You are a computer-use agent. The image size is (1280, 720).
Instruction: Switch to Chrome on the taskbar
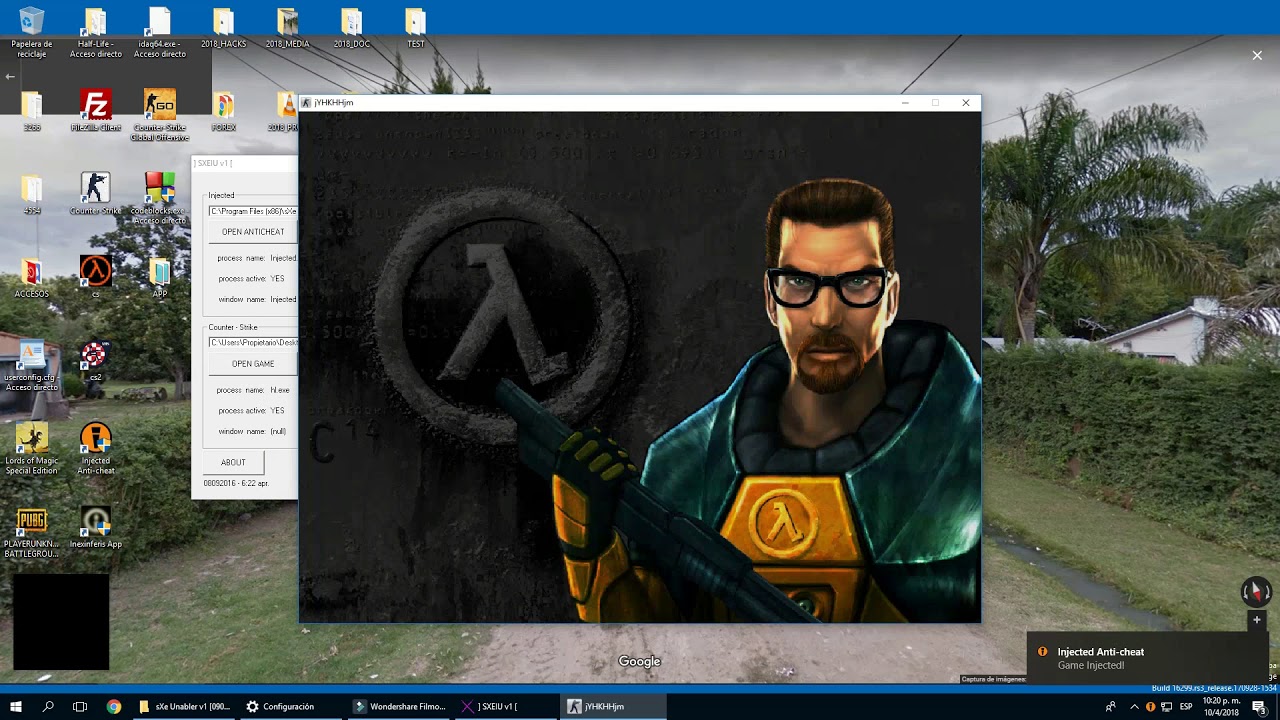click(113, 707)
